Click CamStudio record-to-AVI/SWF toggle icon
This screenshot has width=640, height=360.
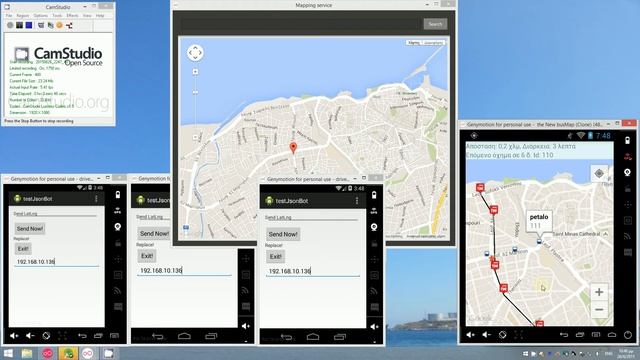(x=50, y=25)
